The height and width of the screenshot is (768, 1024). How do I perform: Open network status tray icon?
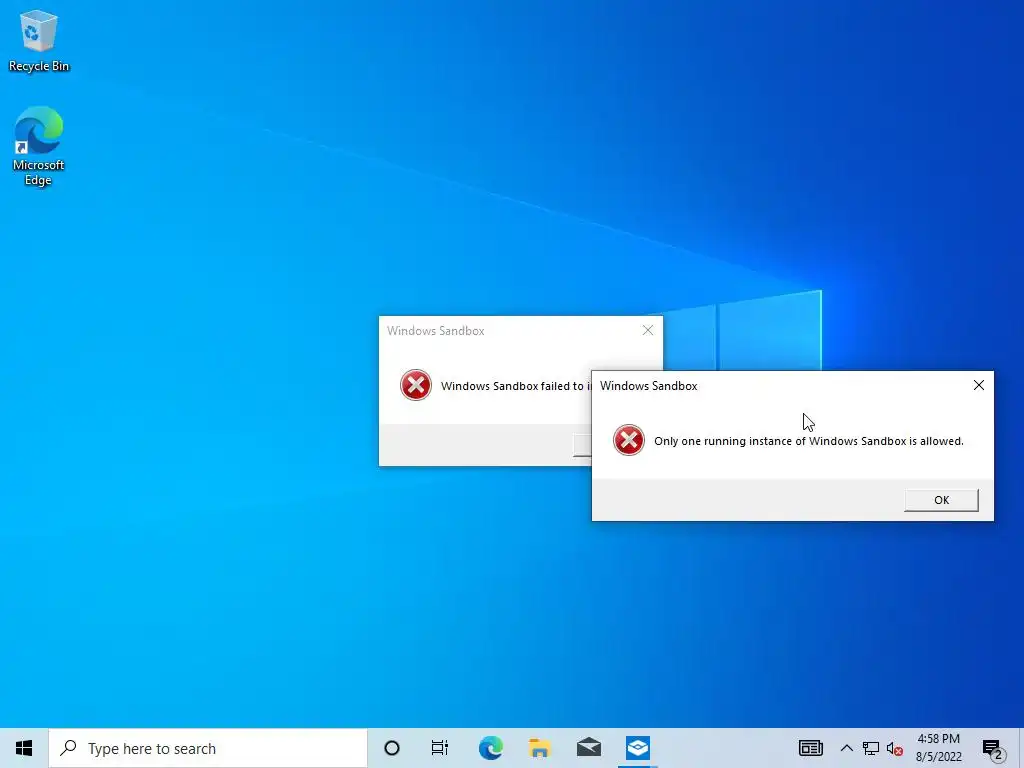pyautogui.click(x=871, y=748)
